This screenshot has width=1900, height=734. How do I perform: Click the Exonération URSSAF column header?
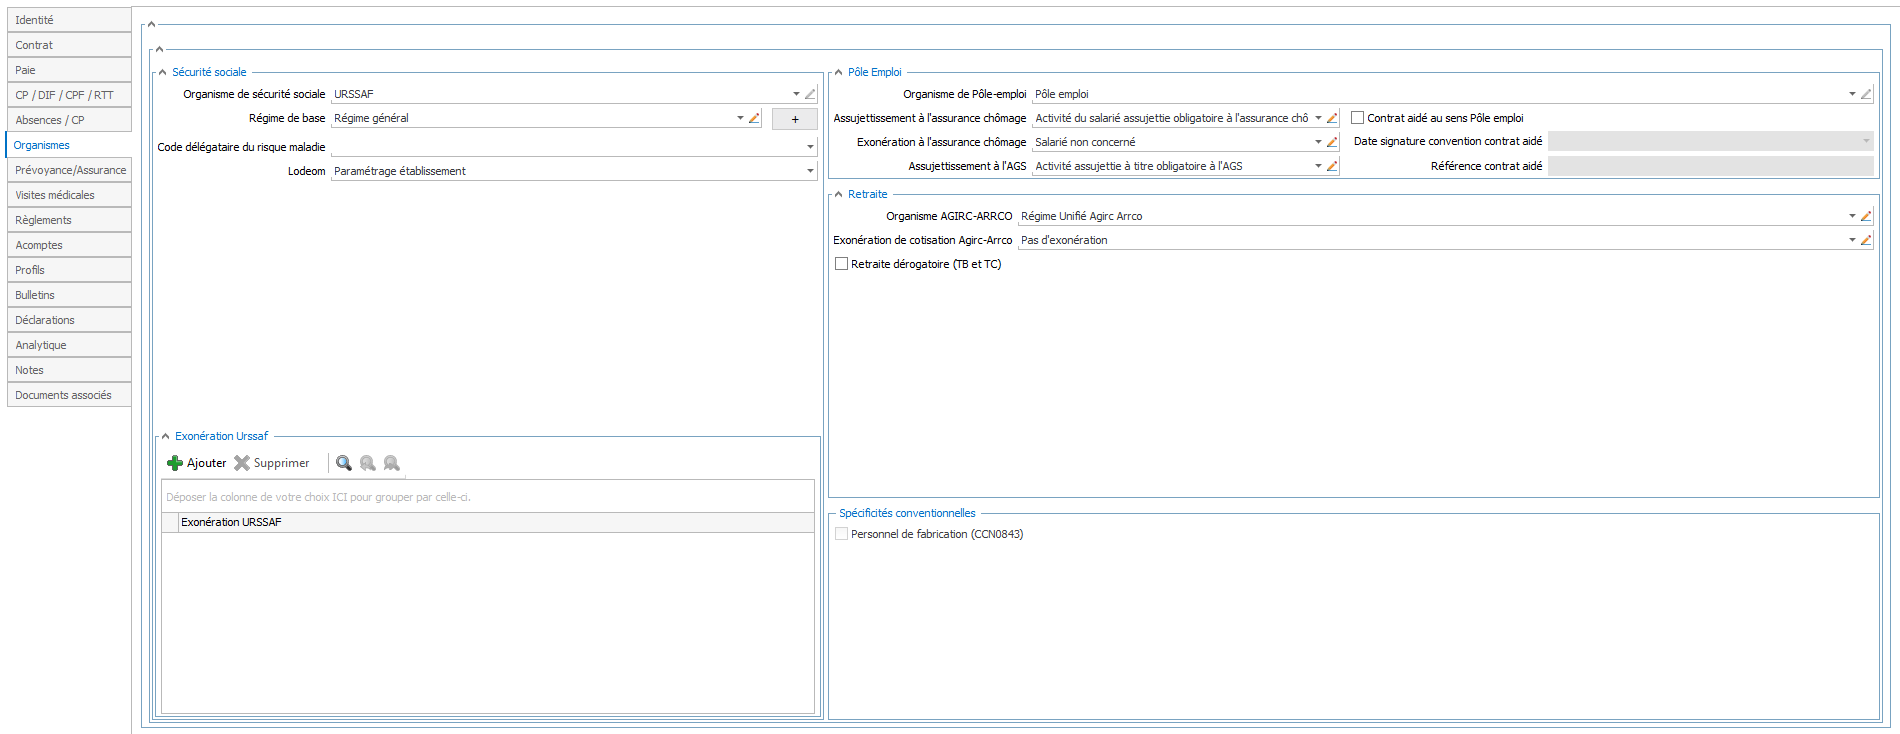[232, 522]
